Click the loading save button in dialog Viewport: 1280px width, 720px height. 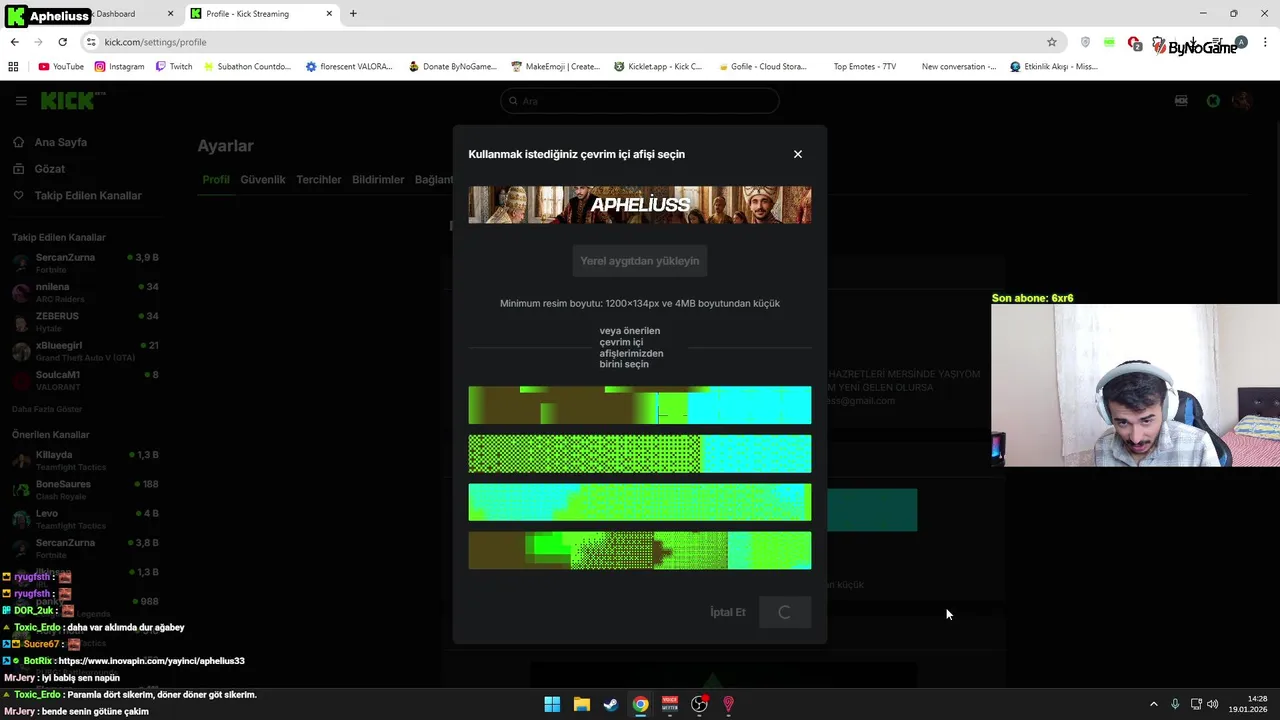(x=785, y=612)
